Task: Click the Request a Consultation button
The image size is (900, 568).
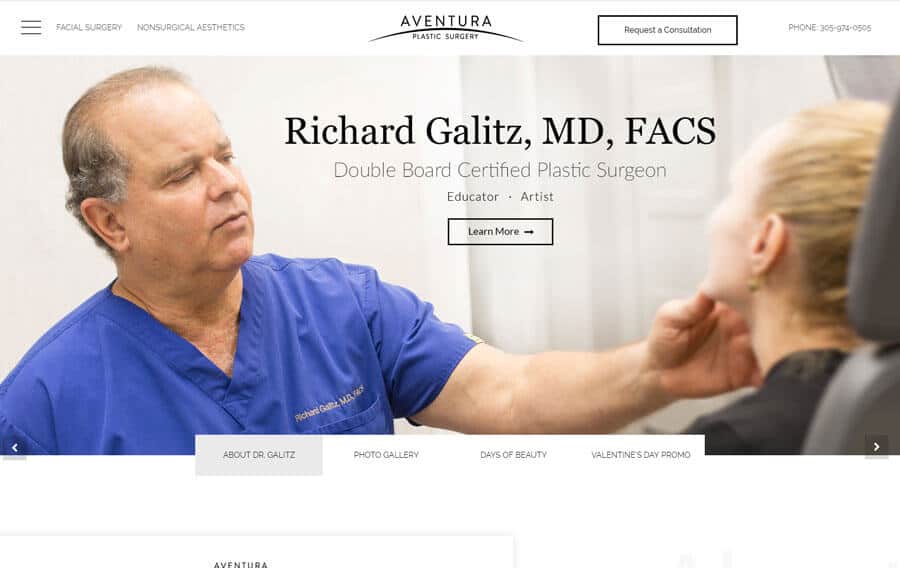Action: [x=668, y=30]
